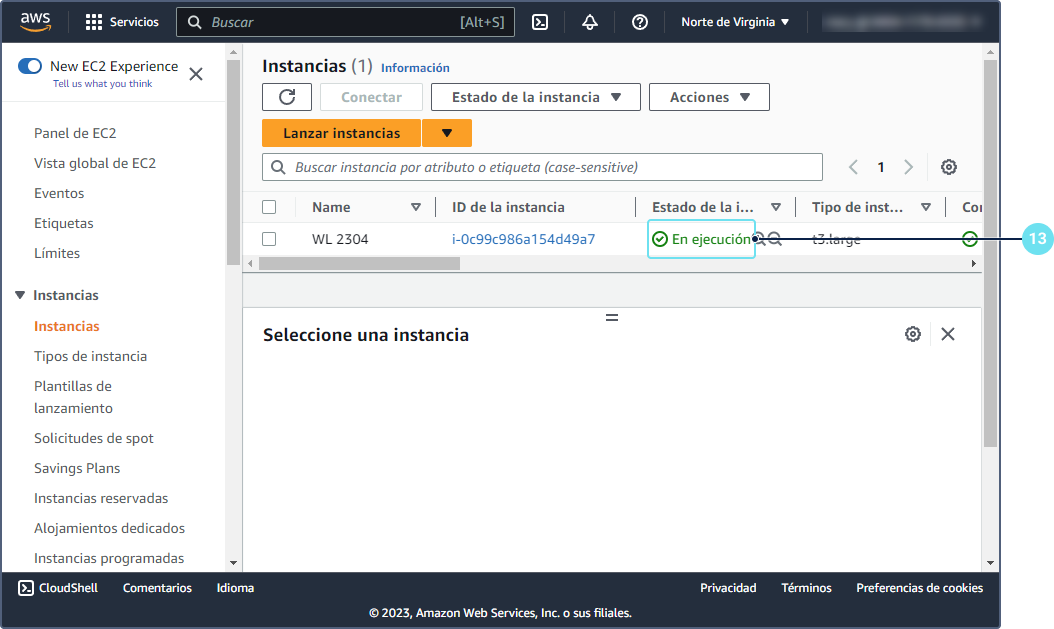The image size is (1054, 629).
Task: Go to Panel de EC2
Action: pyautogui.click(x=75, y=133)
